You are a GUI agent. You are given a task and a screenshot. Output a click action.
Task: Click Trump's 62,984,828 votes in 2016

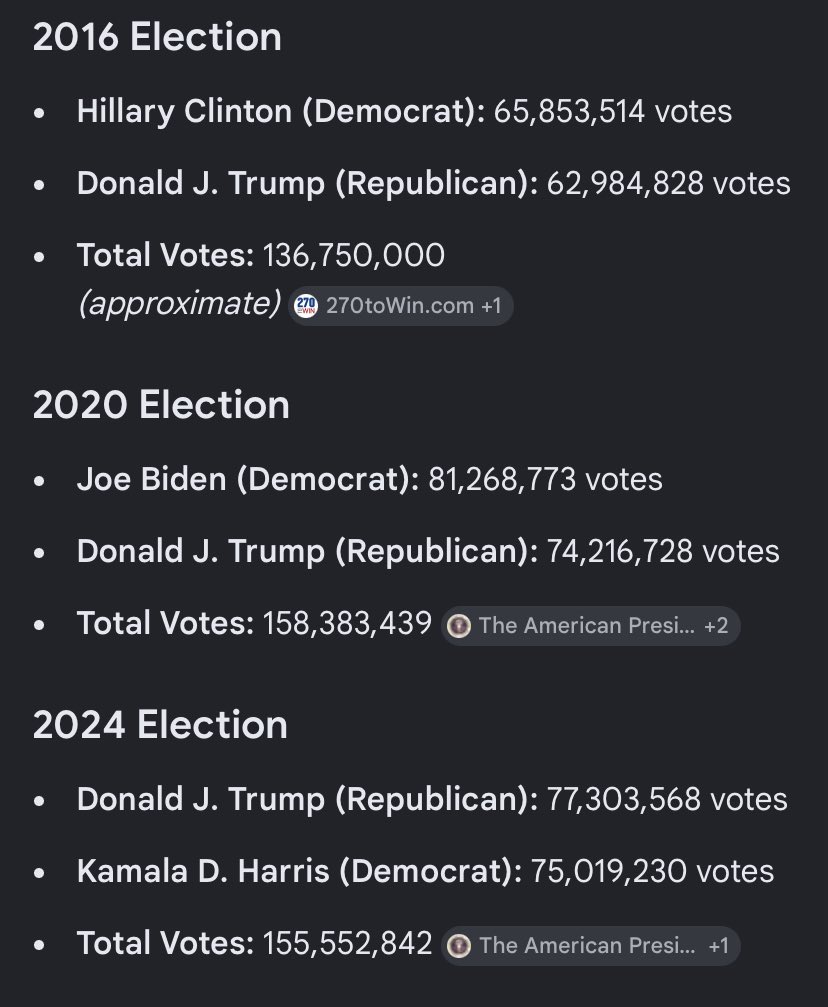[x=669, y=183]
